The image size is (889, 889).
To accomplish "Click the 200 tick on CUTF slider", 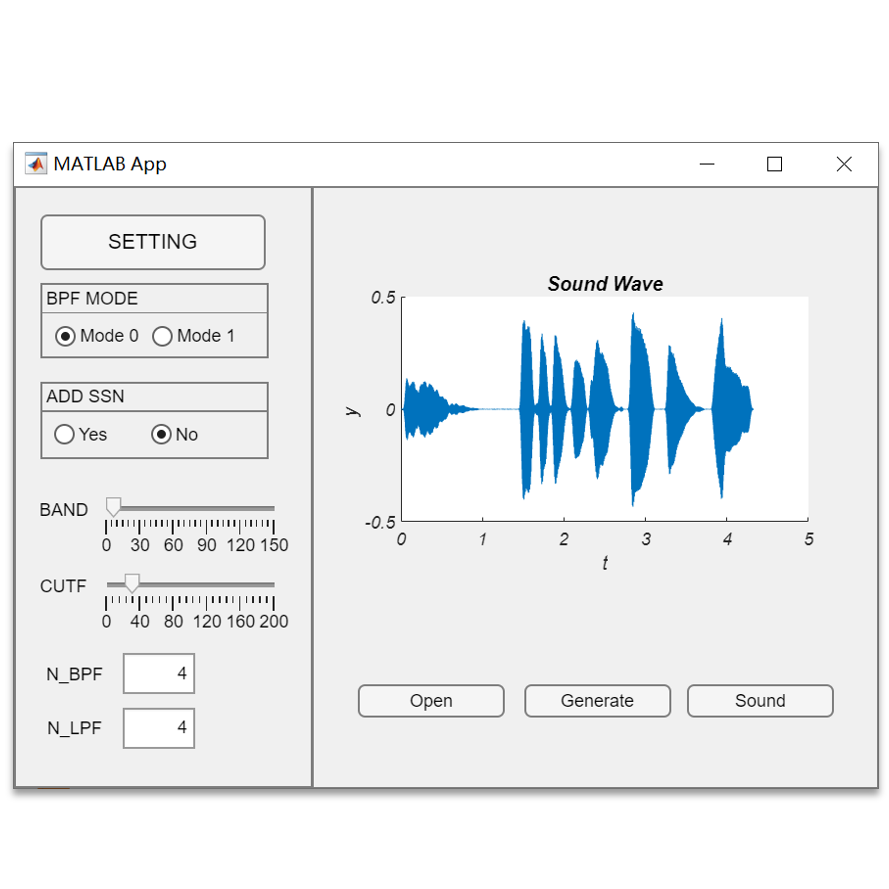I will point(274,622).
